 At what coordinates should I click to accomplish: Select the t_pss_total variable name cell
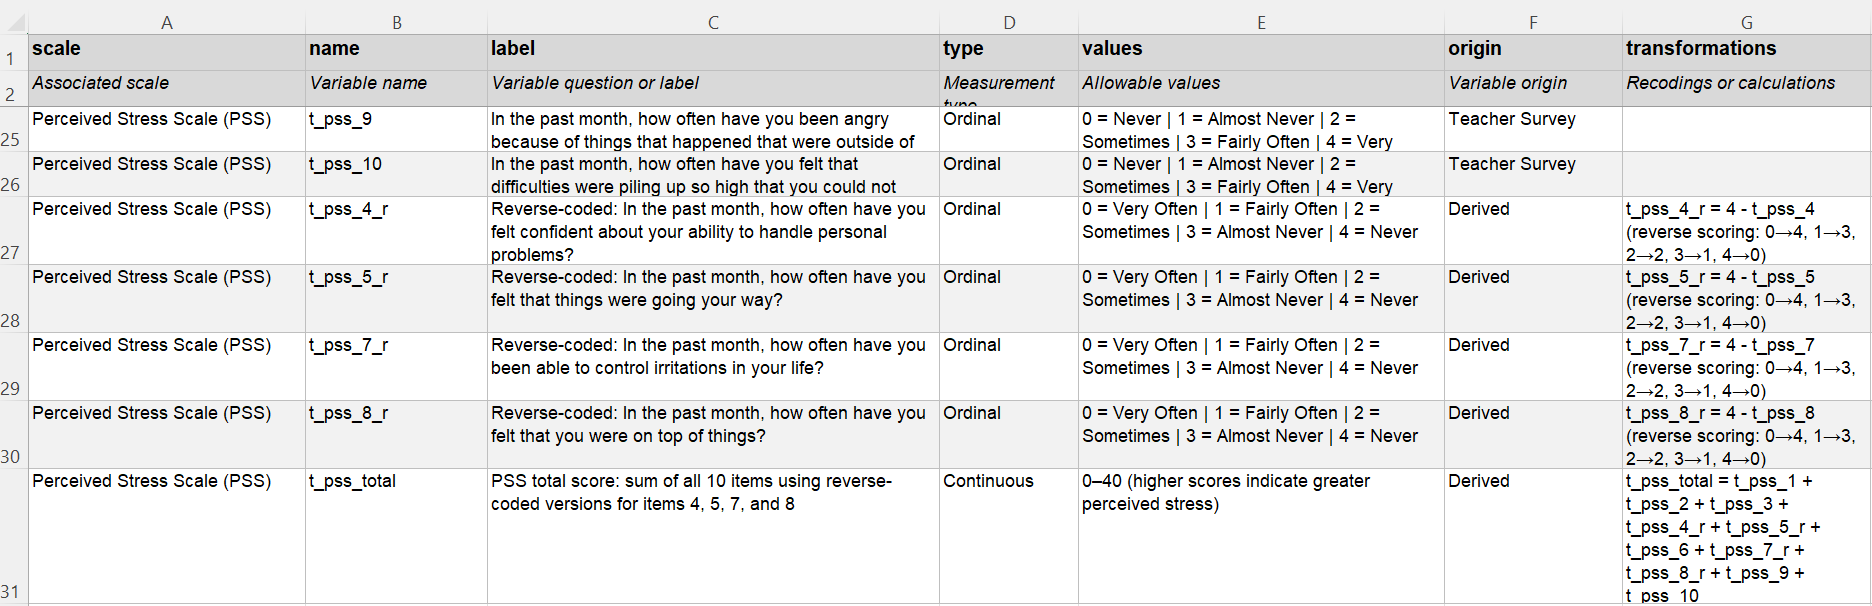(396, 535)
